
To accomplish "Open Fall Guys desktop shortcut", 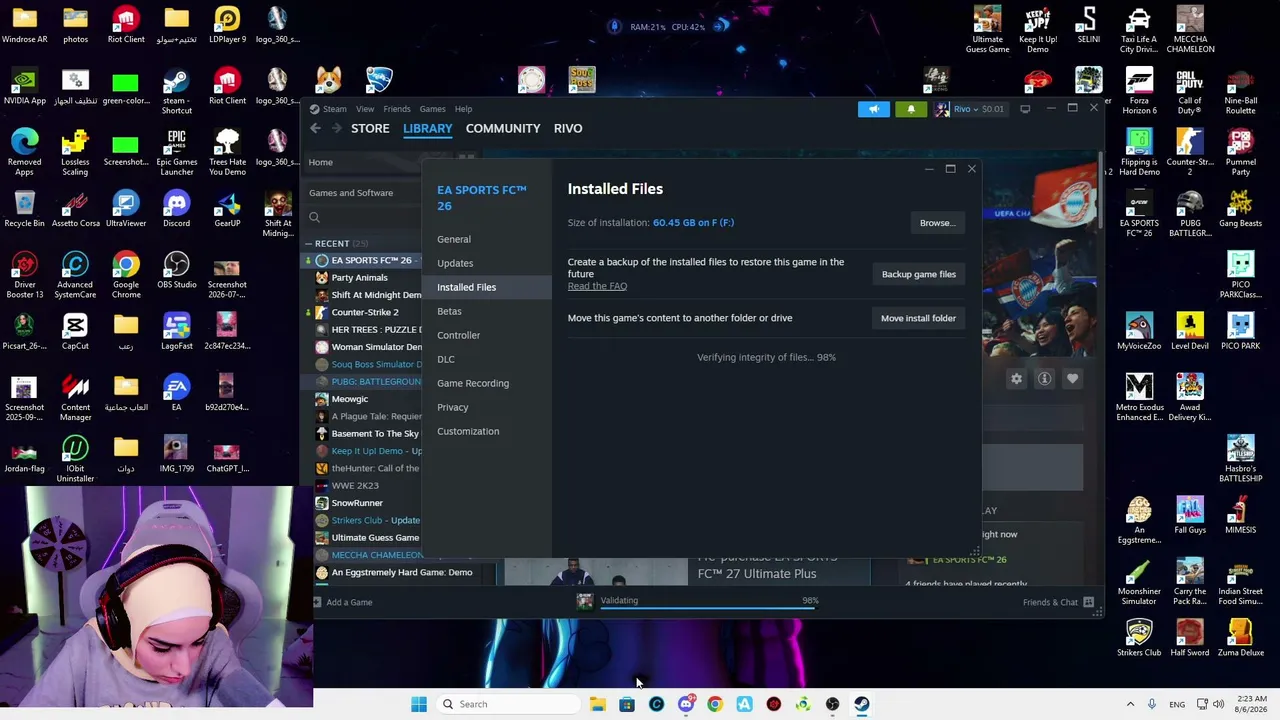I will pyautogui.click(x=1190, y=515).
